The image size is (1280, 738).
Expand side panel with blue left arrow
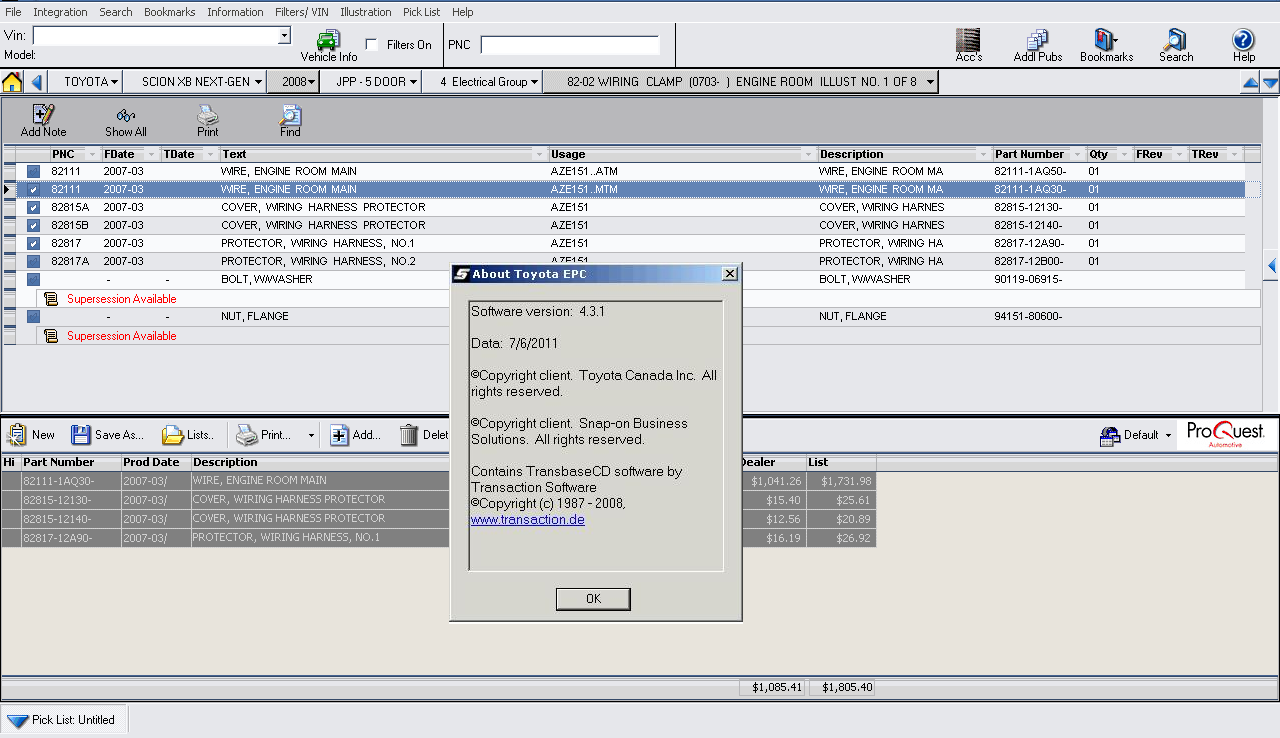[x=1272, y=266]
